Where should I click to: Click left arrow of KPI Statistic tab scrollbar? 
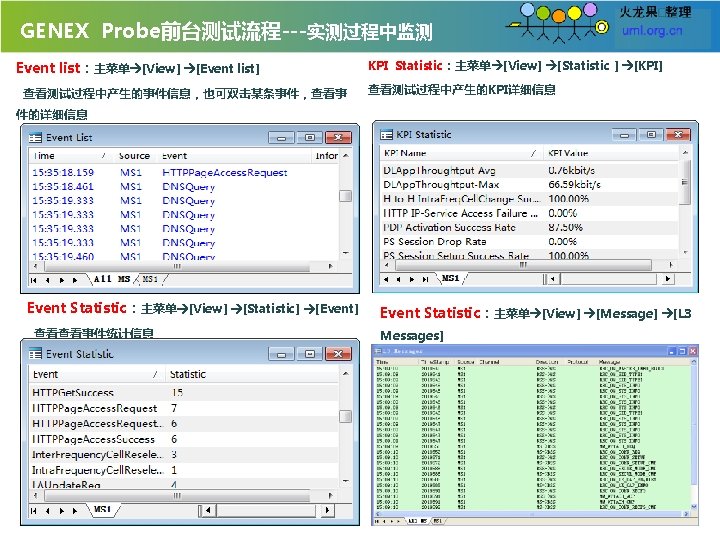[553, 279]
